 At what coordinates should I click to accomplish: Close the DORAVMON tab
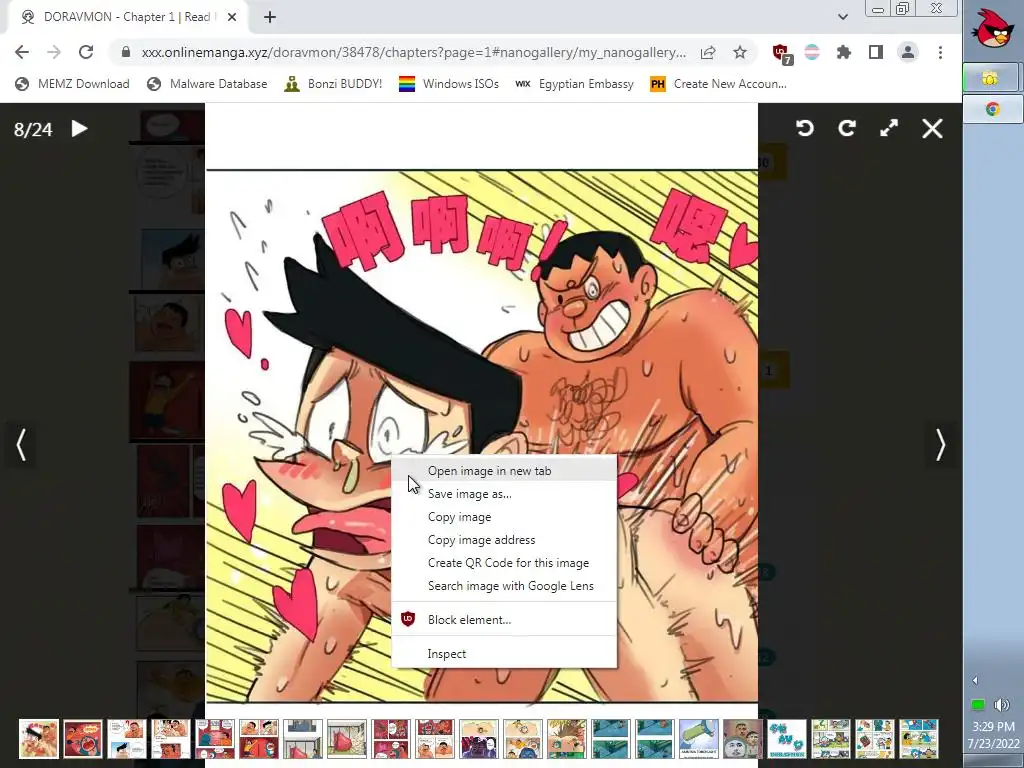(x=232, y=17)
